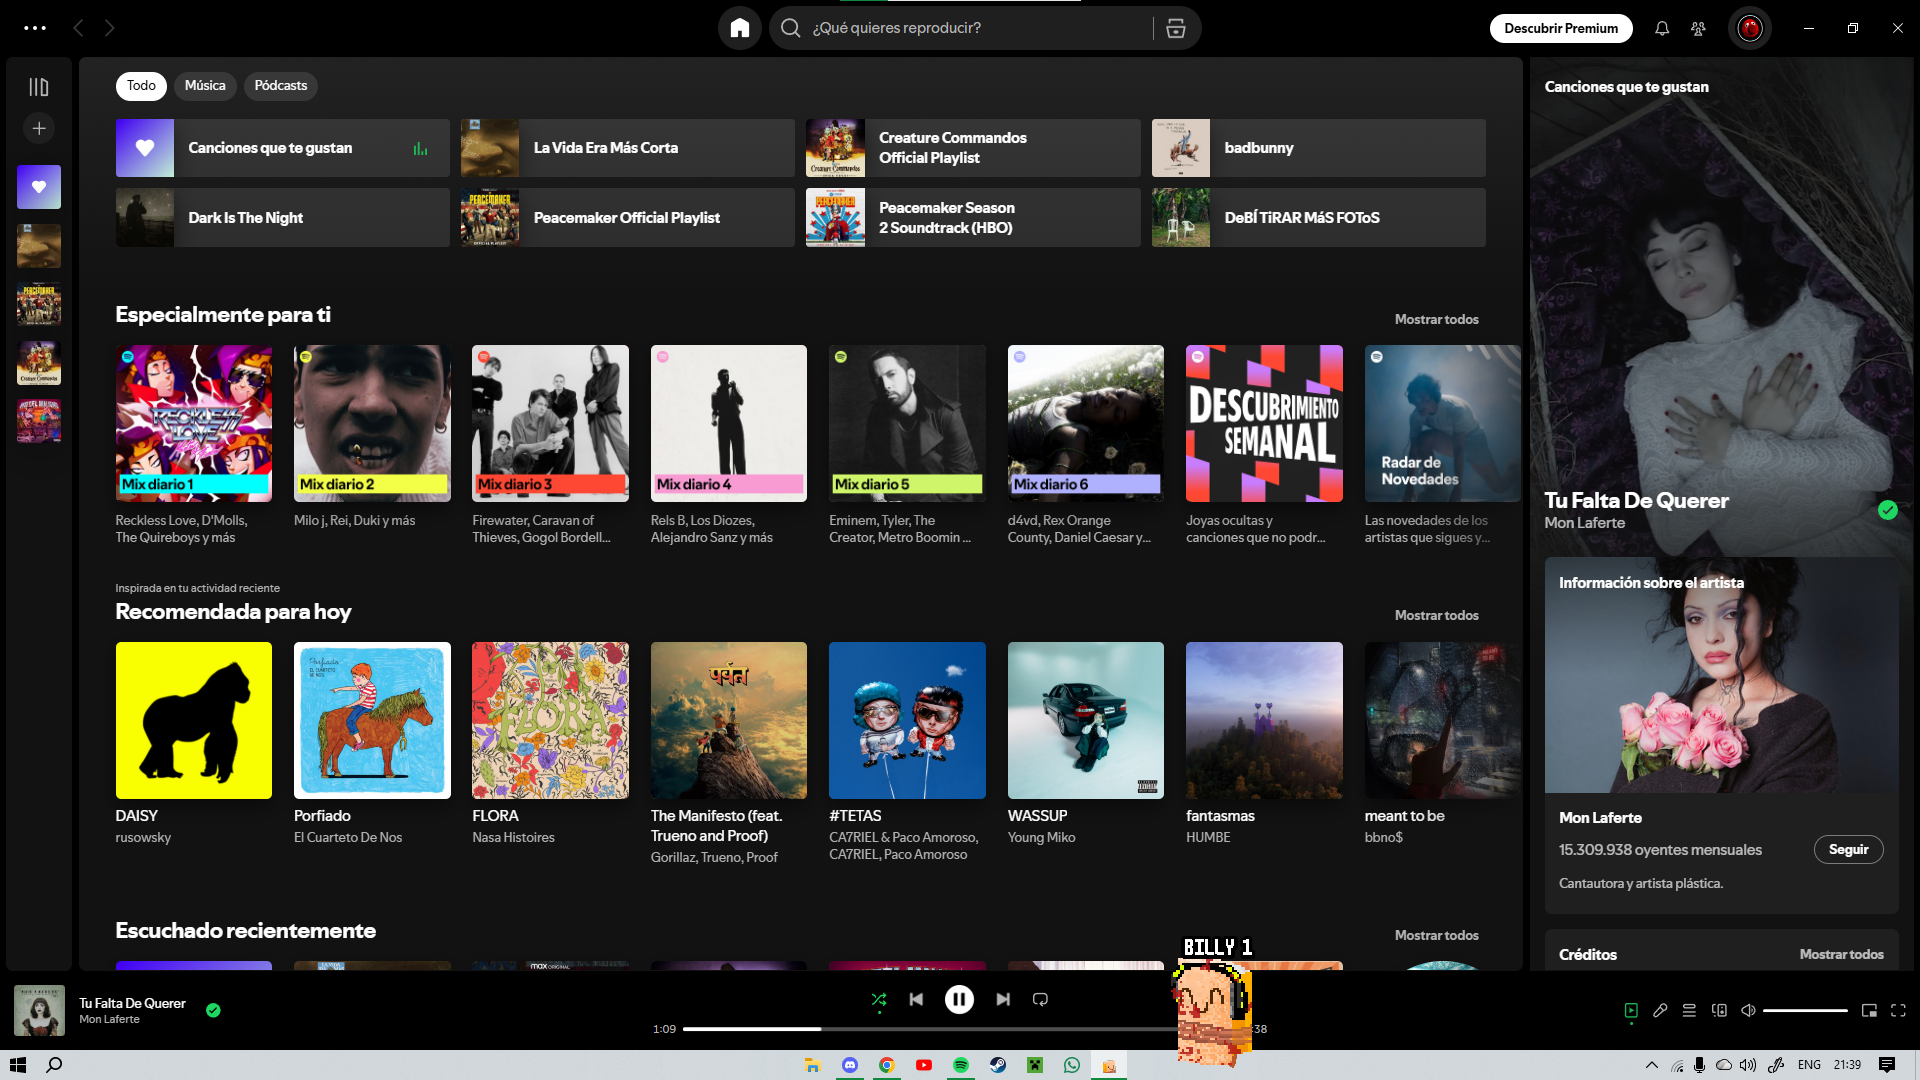This screenshot has height=1080, width=1920.
Task: Open the miniplayer icon
Action: (1869, 1010)
